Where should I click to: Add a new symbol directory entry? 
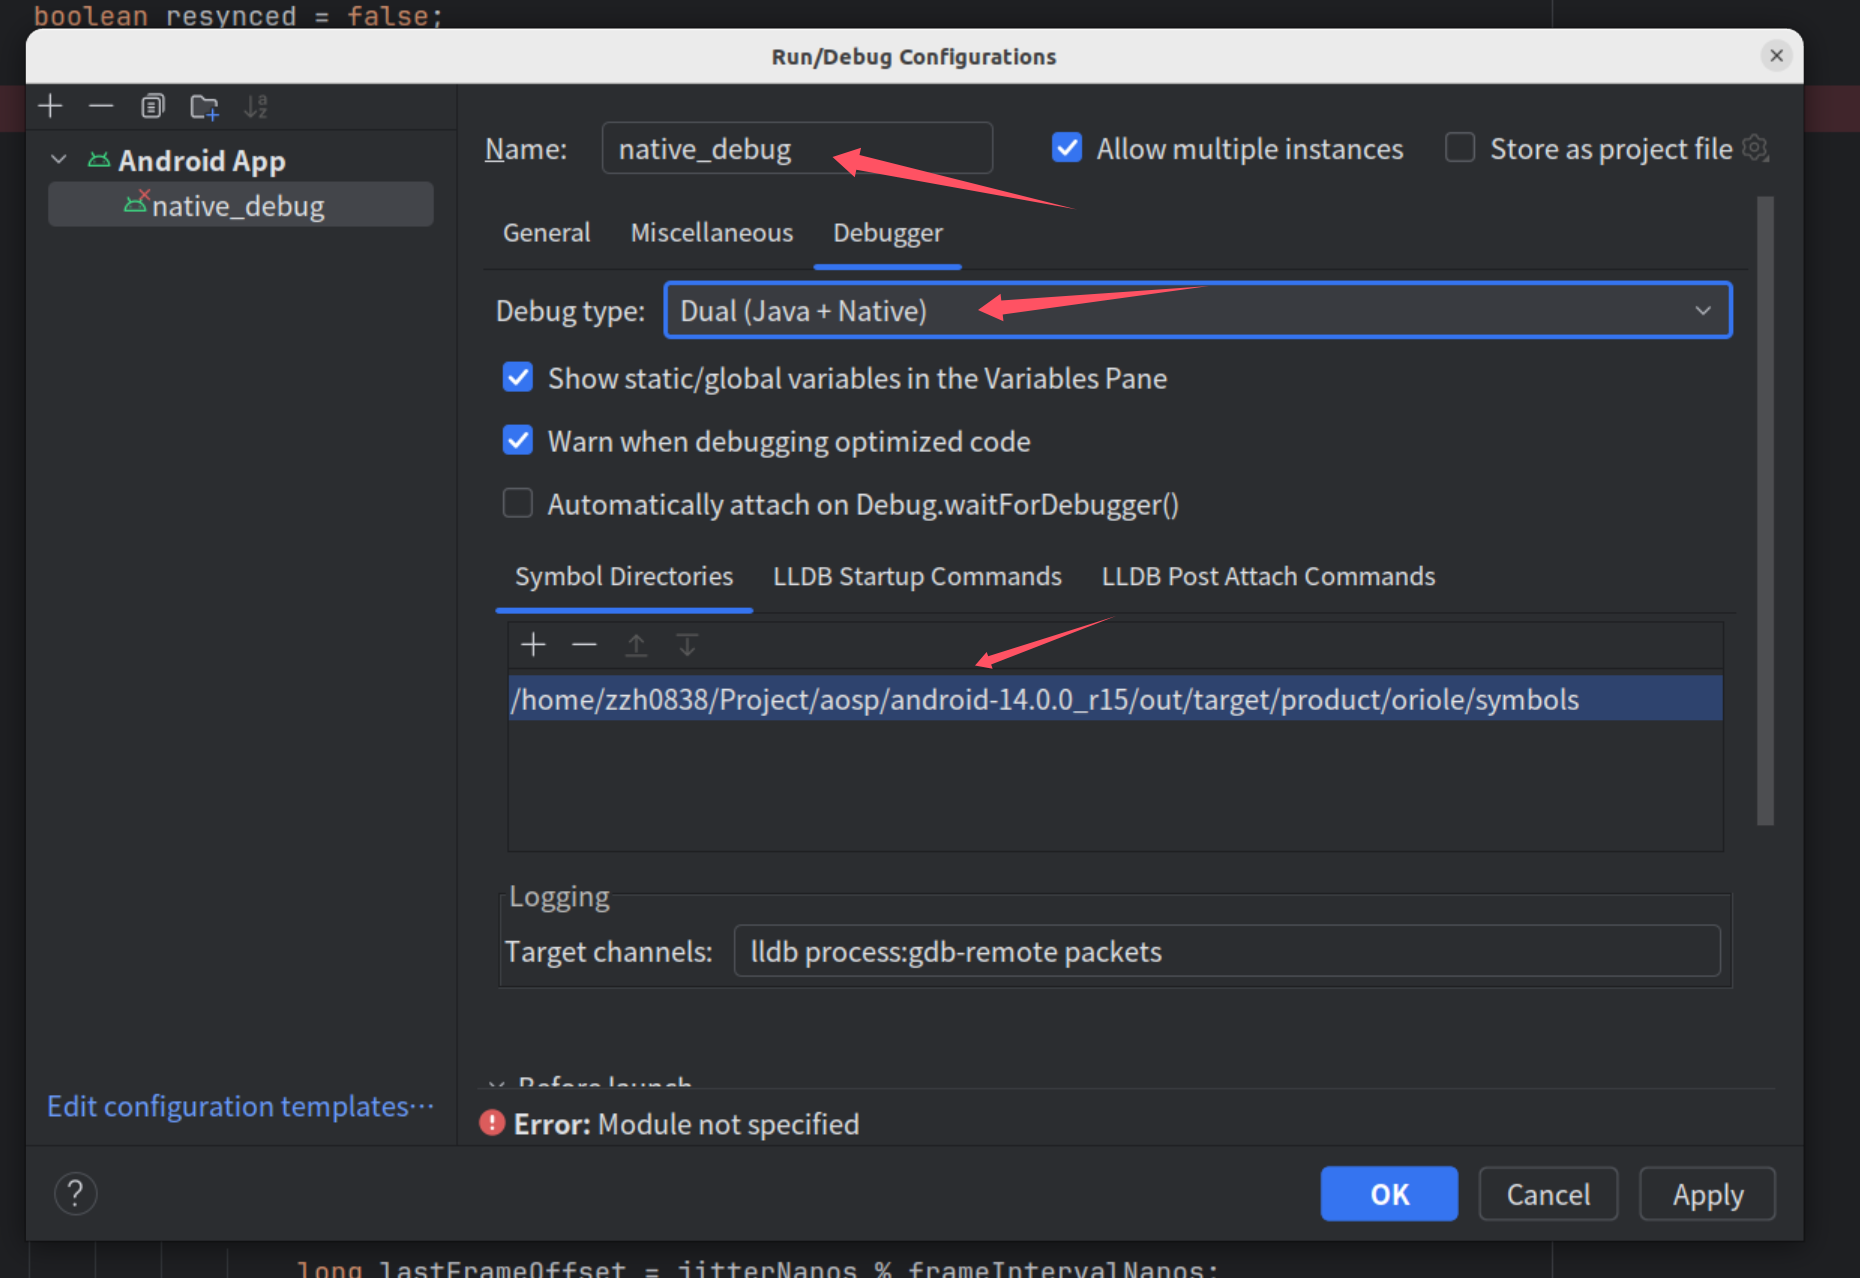(533, 645)
